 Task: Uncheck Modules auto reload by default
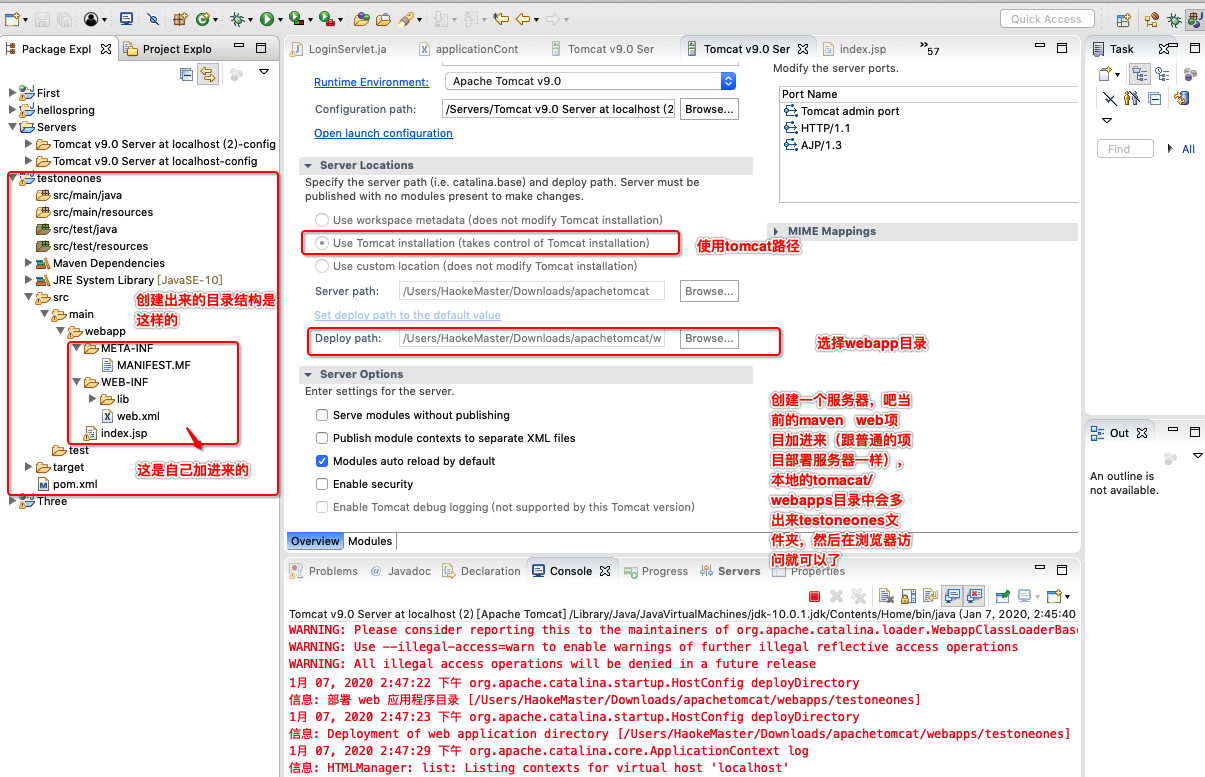point(322,461)
